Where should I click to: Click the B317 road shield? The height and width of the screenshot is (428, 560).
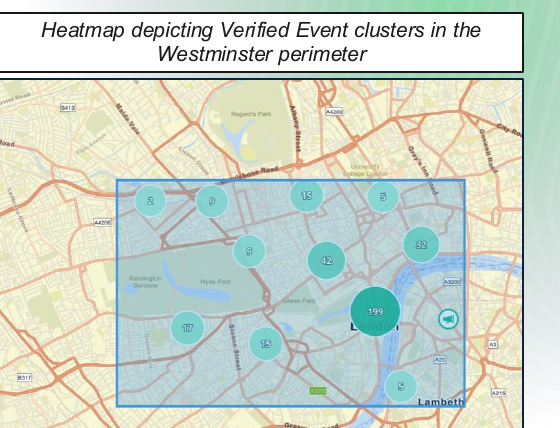click(x=24, y=377)
